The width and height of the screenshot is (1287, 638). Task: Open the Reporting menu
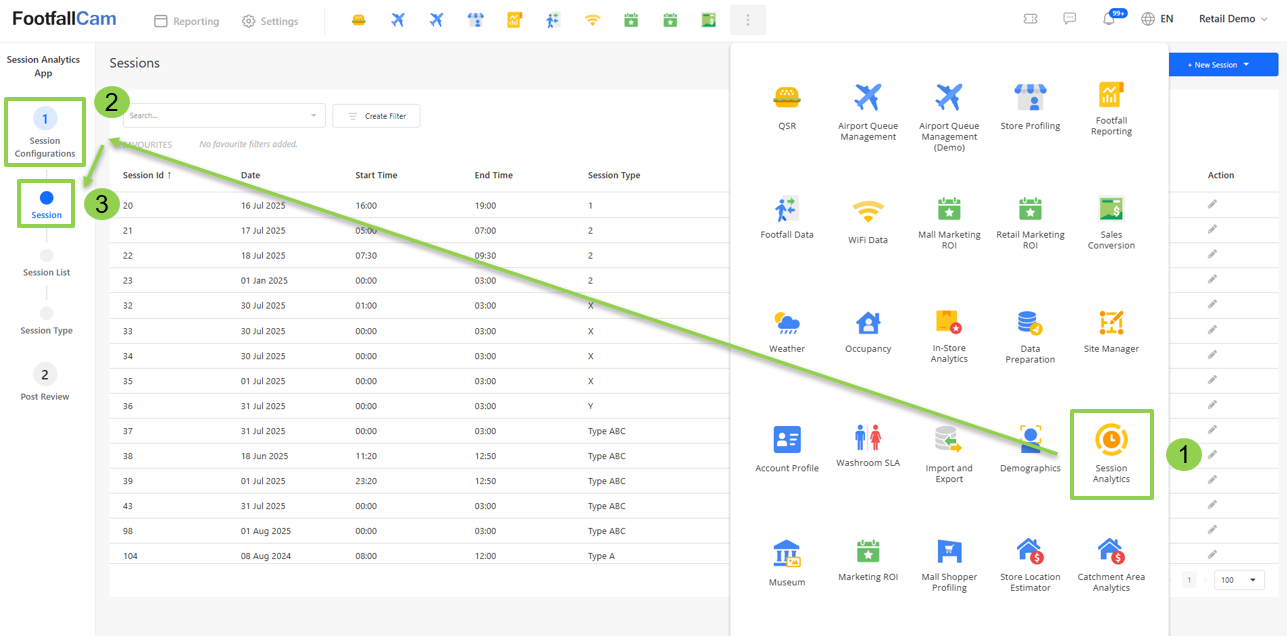tap(187, 21)
